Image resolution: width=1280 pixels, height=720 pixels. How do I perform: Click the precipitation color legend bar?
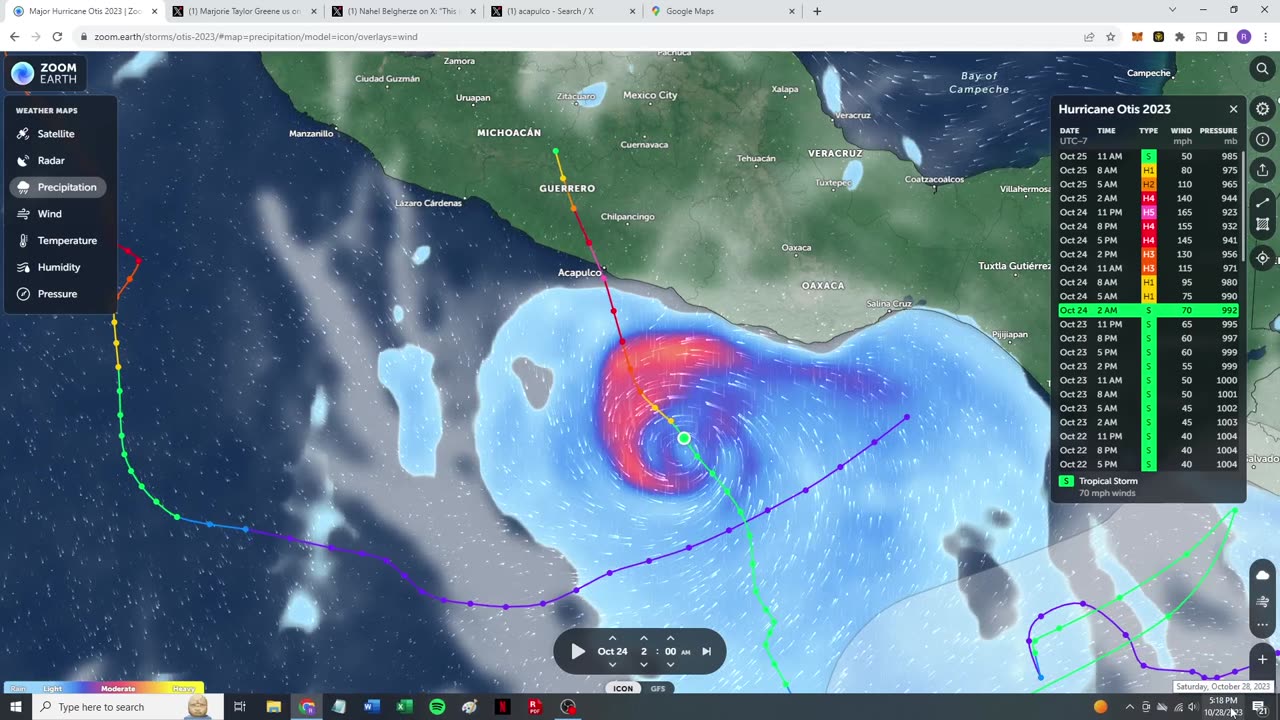pyautogui.click(x=104, y=688)
